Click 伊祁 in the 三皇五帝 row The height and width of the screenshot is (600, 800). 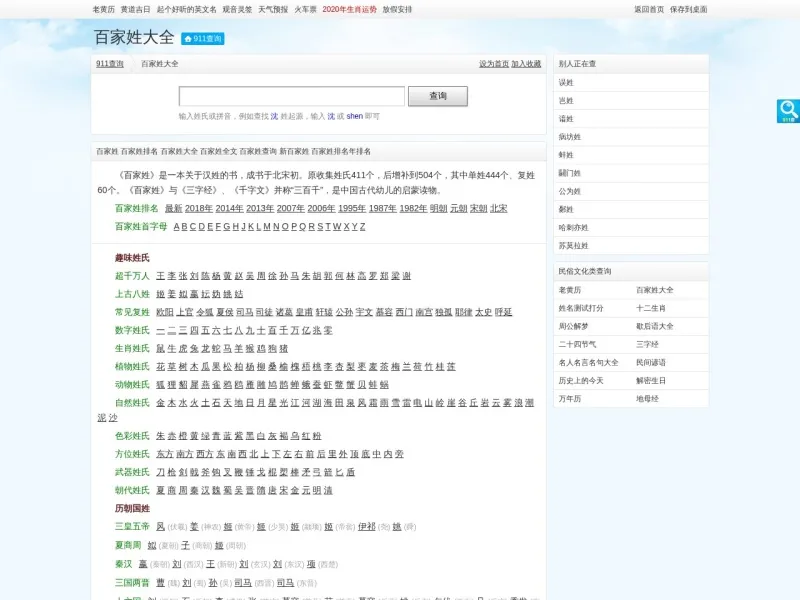coord(367,527)
